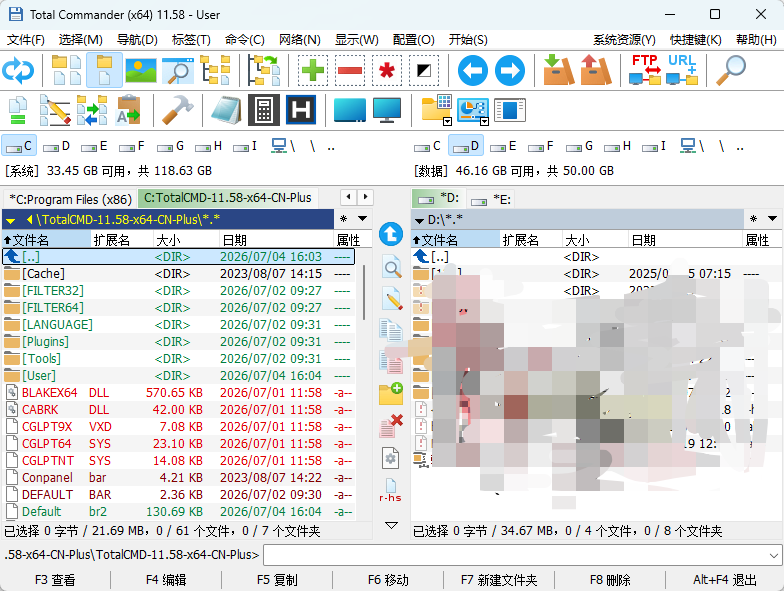Screen dimensions: 784x591
Task: Select drive D in left drive bar
Action: (56, 146)
